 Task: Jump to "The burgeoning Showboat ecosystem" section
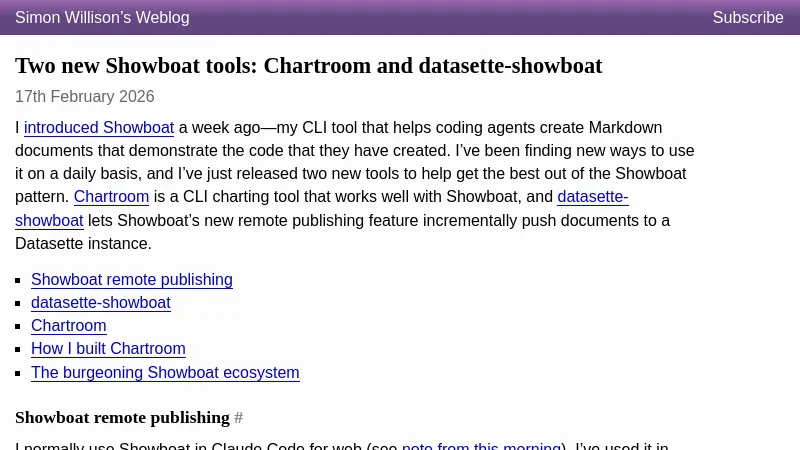[165, 373]
